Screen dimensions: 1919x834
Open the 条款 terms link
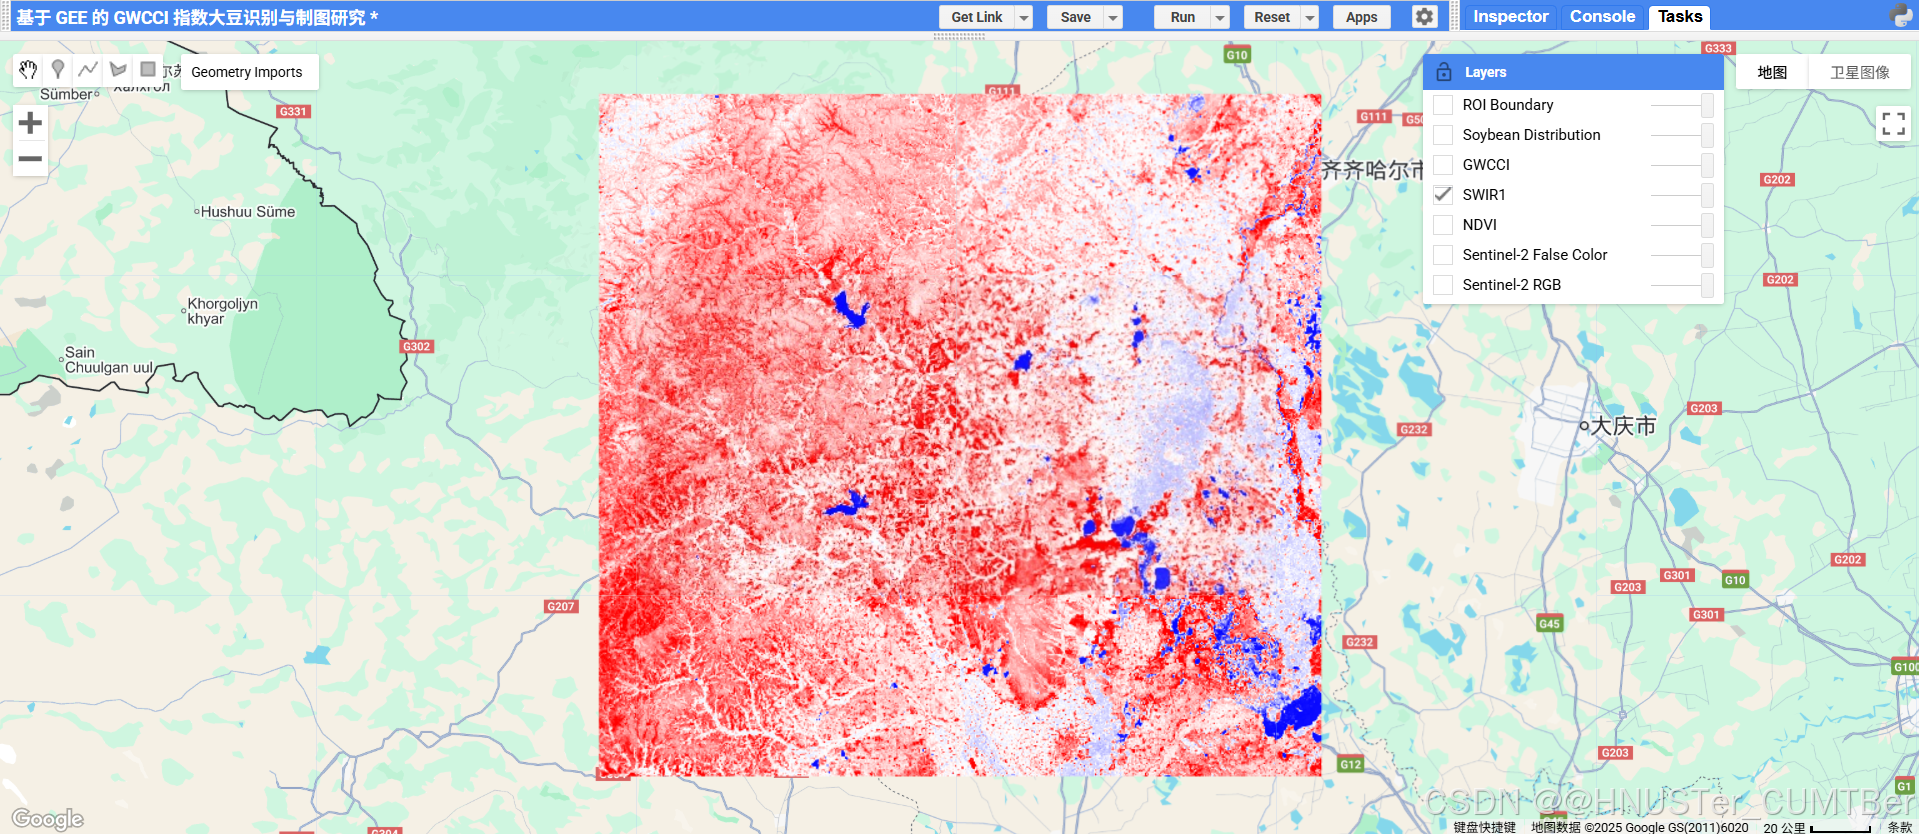(1899, 827)
